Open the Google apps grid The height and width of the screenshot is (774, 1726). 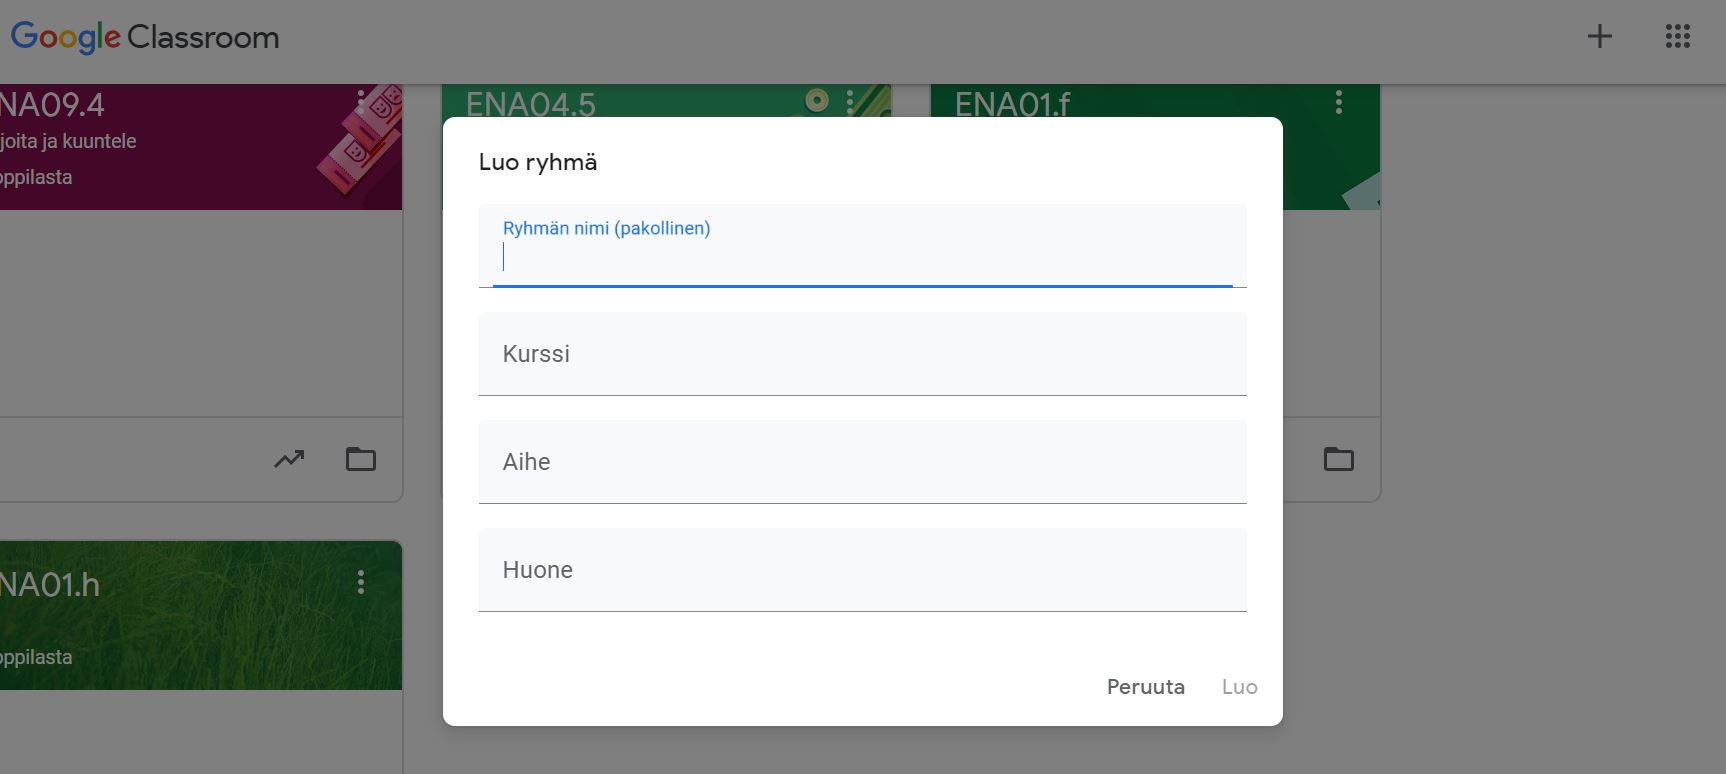[1677, 37]
